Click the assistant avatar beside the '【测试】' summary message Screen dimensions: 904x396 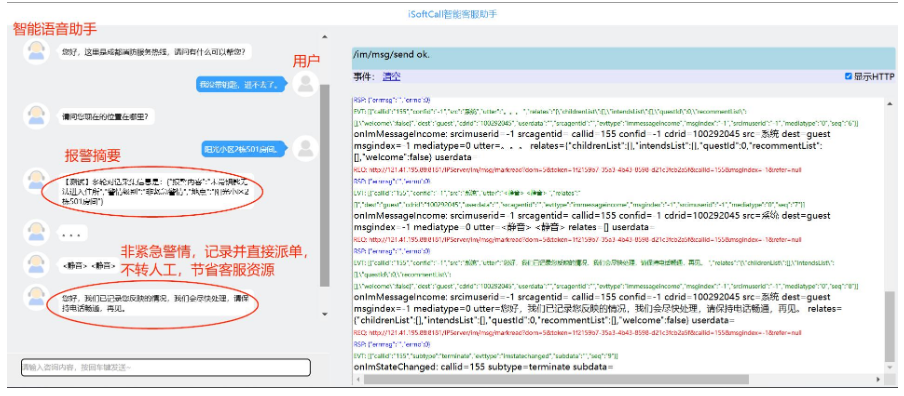[x=36, y=181]
